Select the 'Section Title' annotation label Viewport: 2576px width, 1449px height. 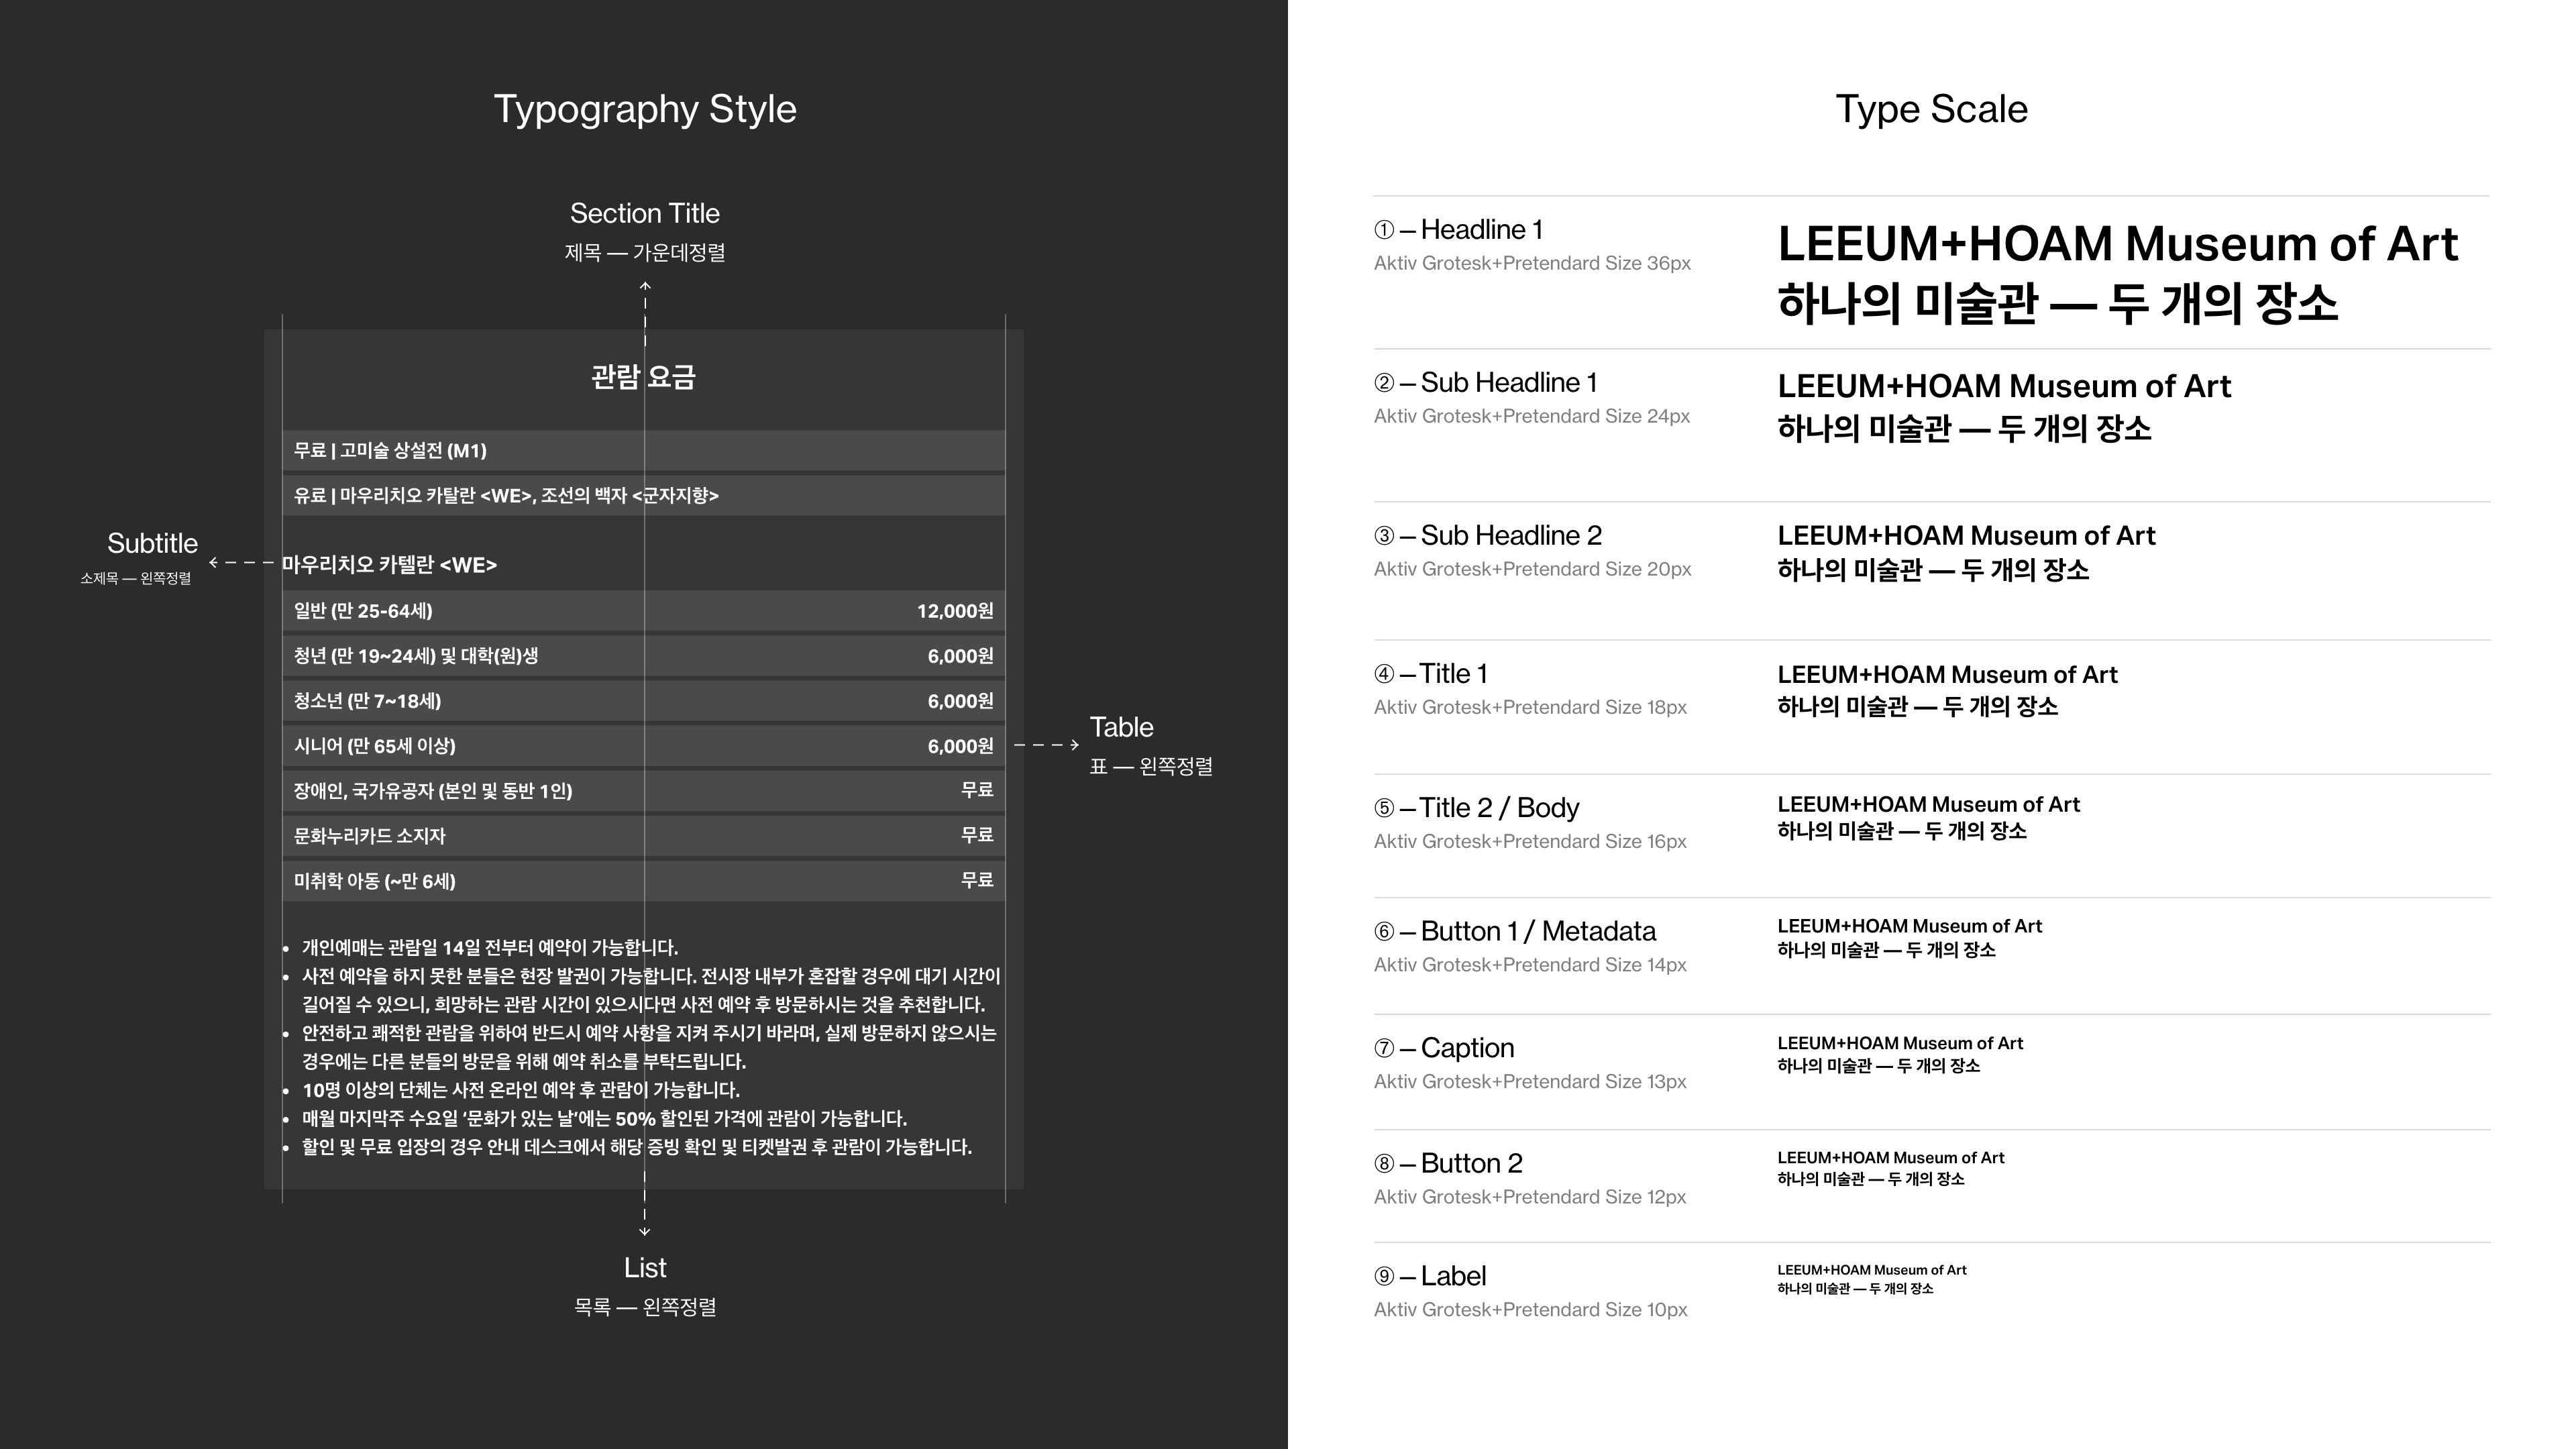pyautogui.click(x=645, y=213)
